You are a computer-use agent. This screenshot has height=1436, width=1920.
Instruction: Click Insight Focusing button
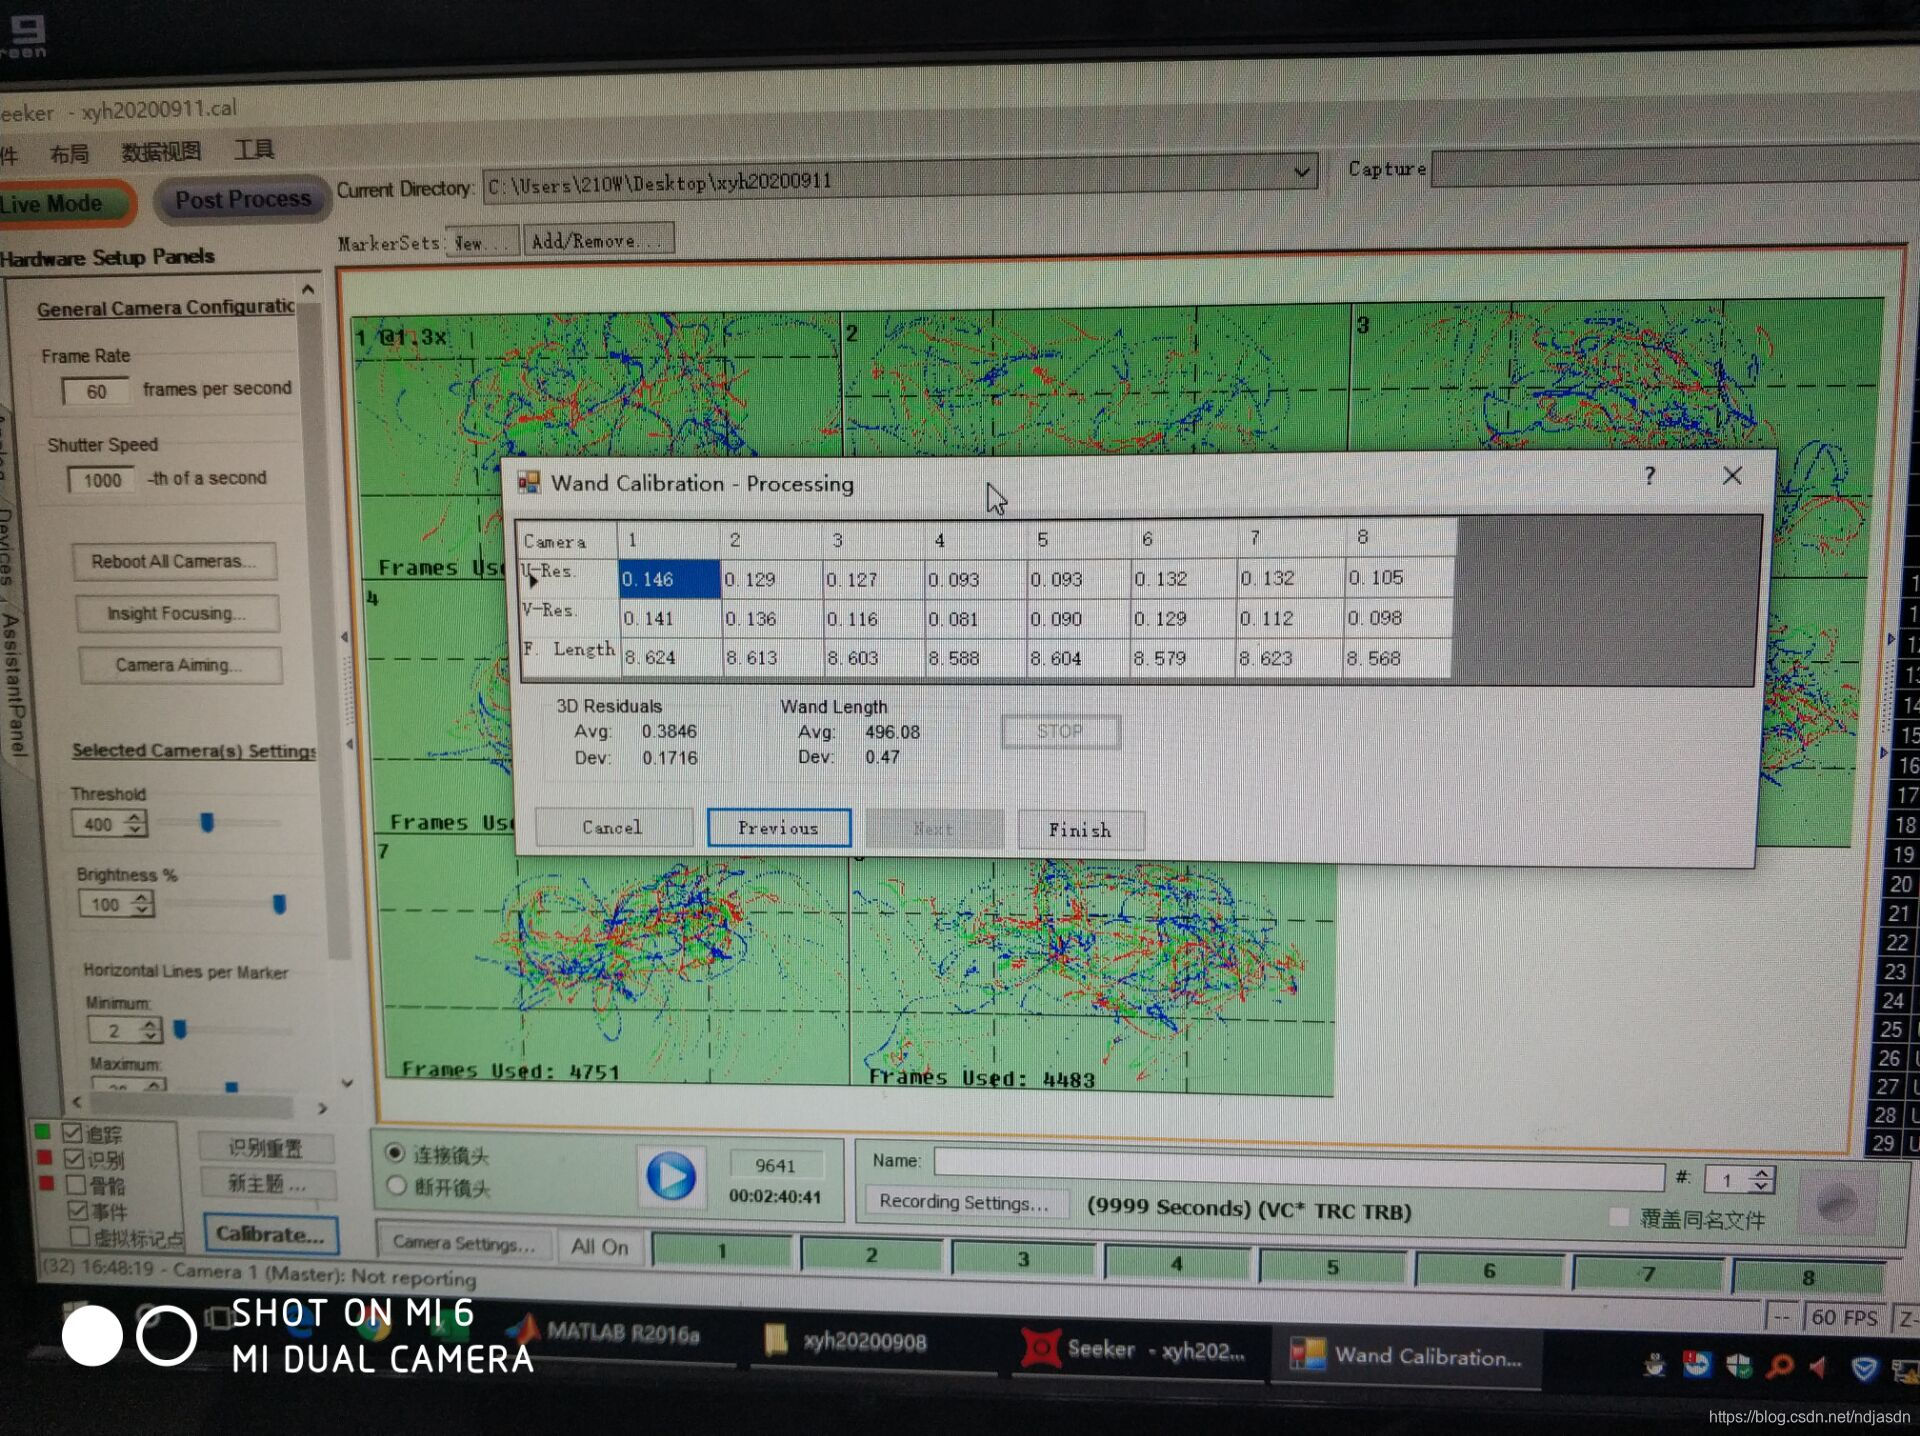[176, 613]
